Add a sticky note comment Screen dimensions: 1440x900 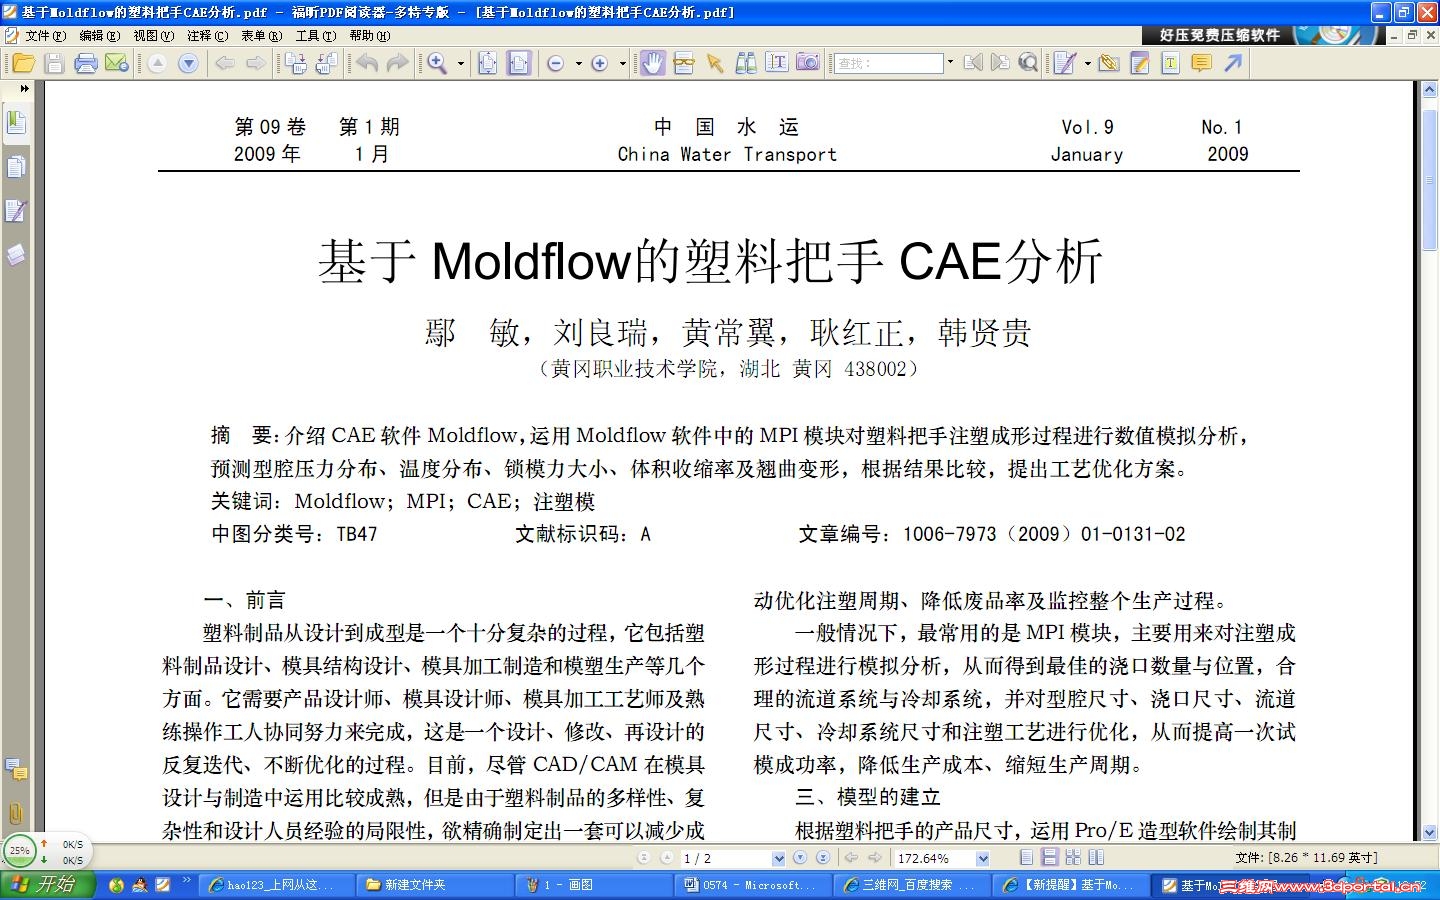coord(1201,63)
